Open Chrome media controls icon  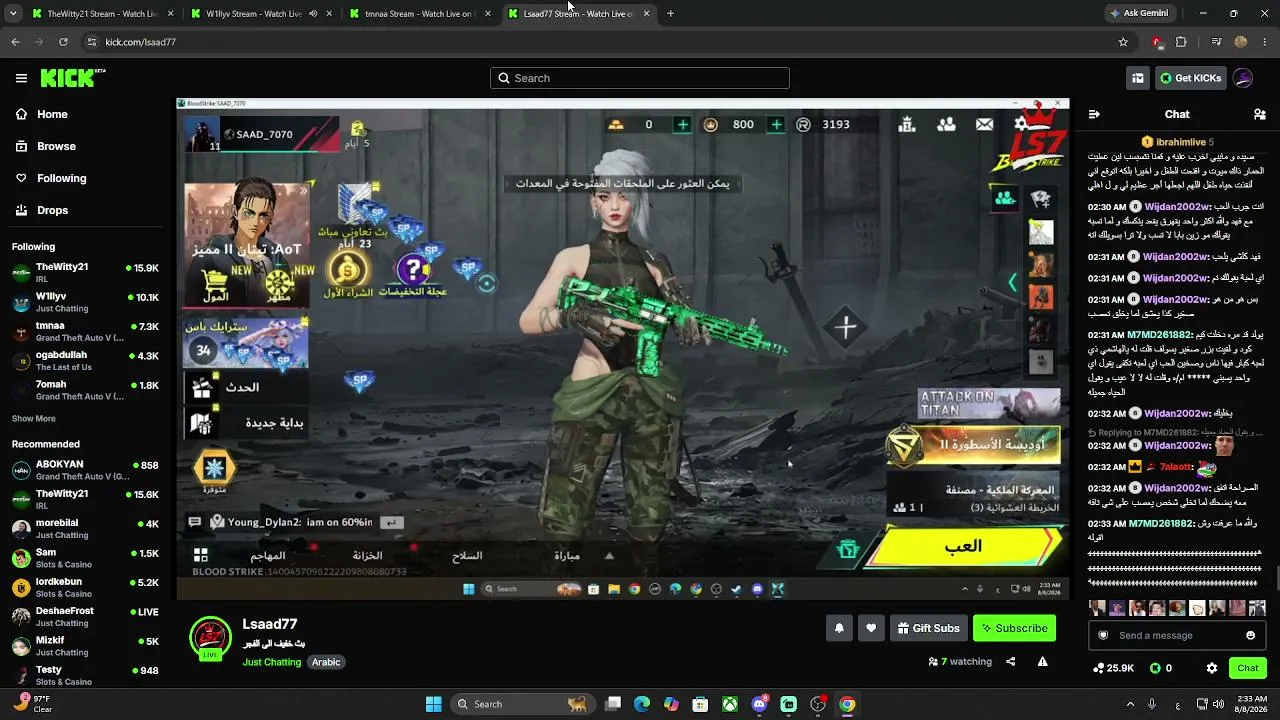pyautogui.click(x=1216, y=42)
